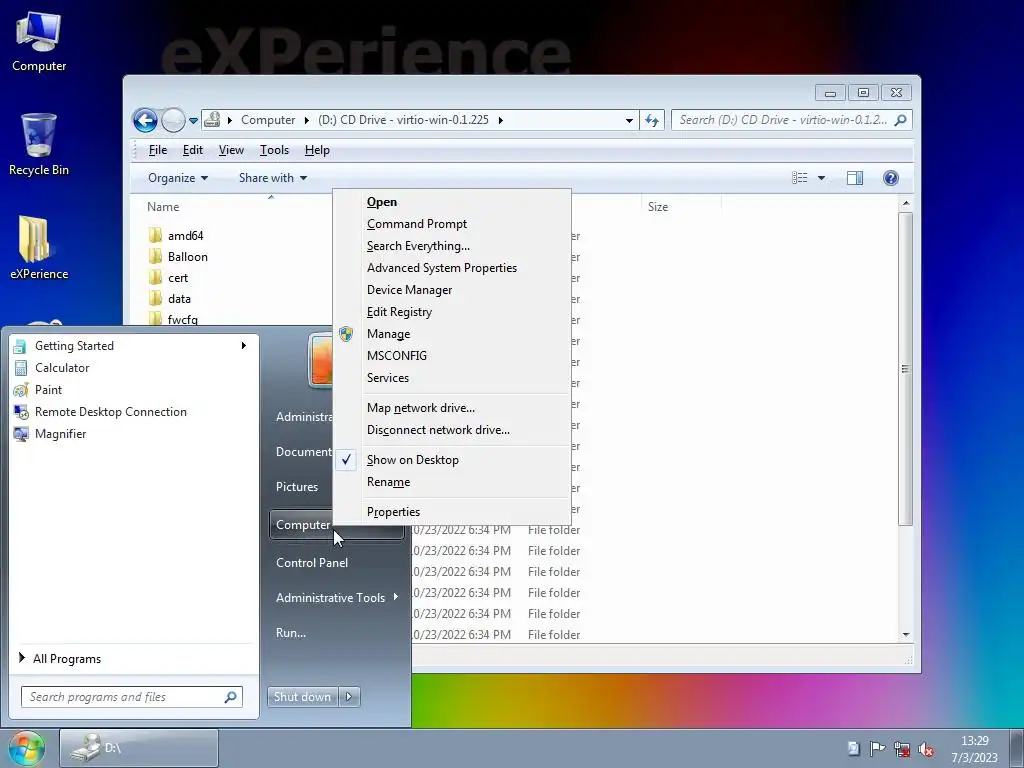
Task: Click the muted volume tray icon
Action: (x=926, y=749)
